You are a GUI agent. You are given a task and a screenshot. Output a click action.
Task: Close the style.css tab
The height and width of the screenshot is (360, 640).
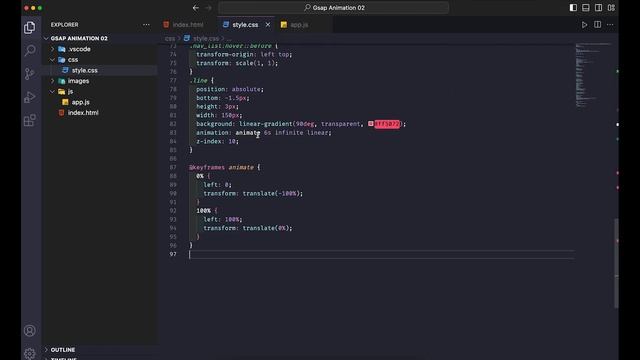click(x=268, y=25)
